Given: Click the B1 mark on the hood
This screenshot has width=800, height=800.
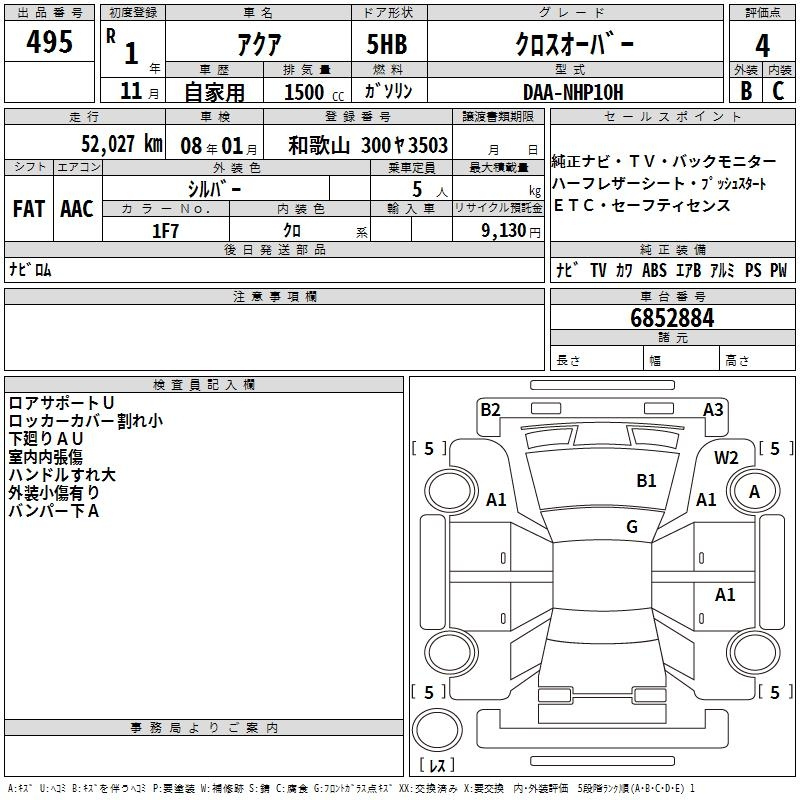Looking at the screenshot, I should click(646, 481).
